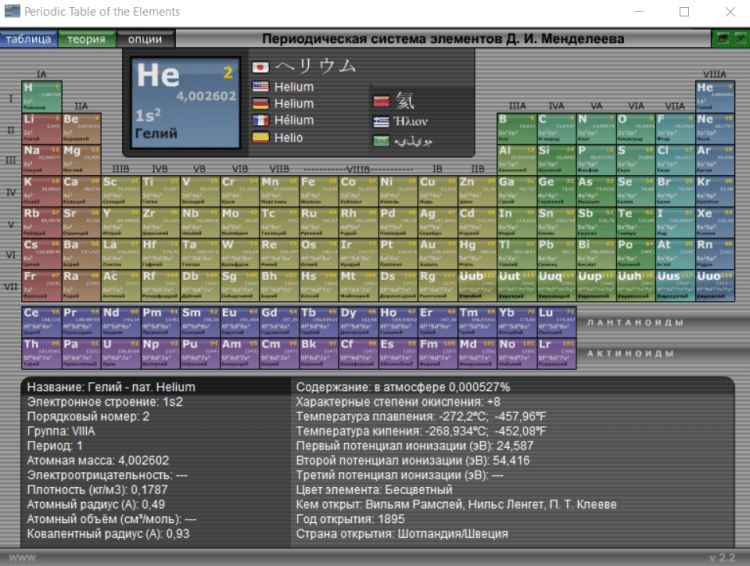The width and height of the screenshot is (750, 566).
Task: Select the Uuo element cell
Action: pos(715,285)
